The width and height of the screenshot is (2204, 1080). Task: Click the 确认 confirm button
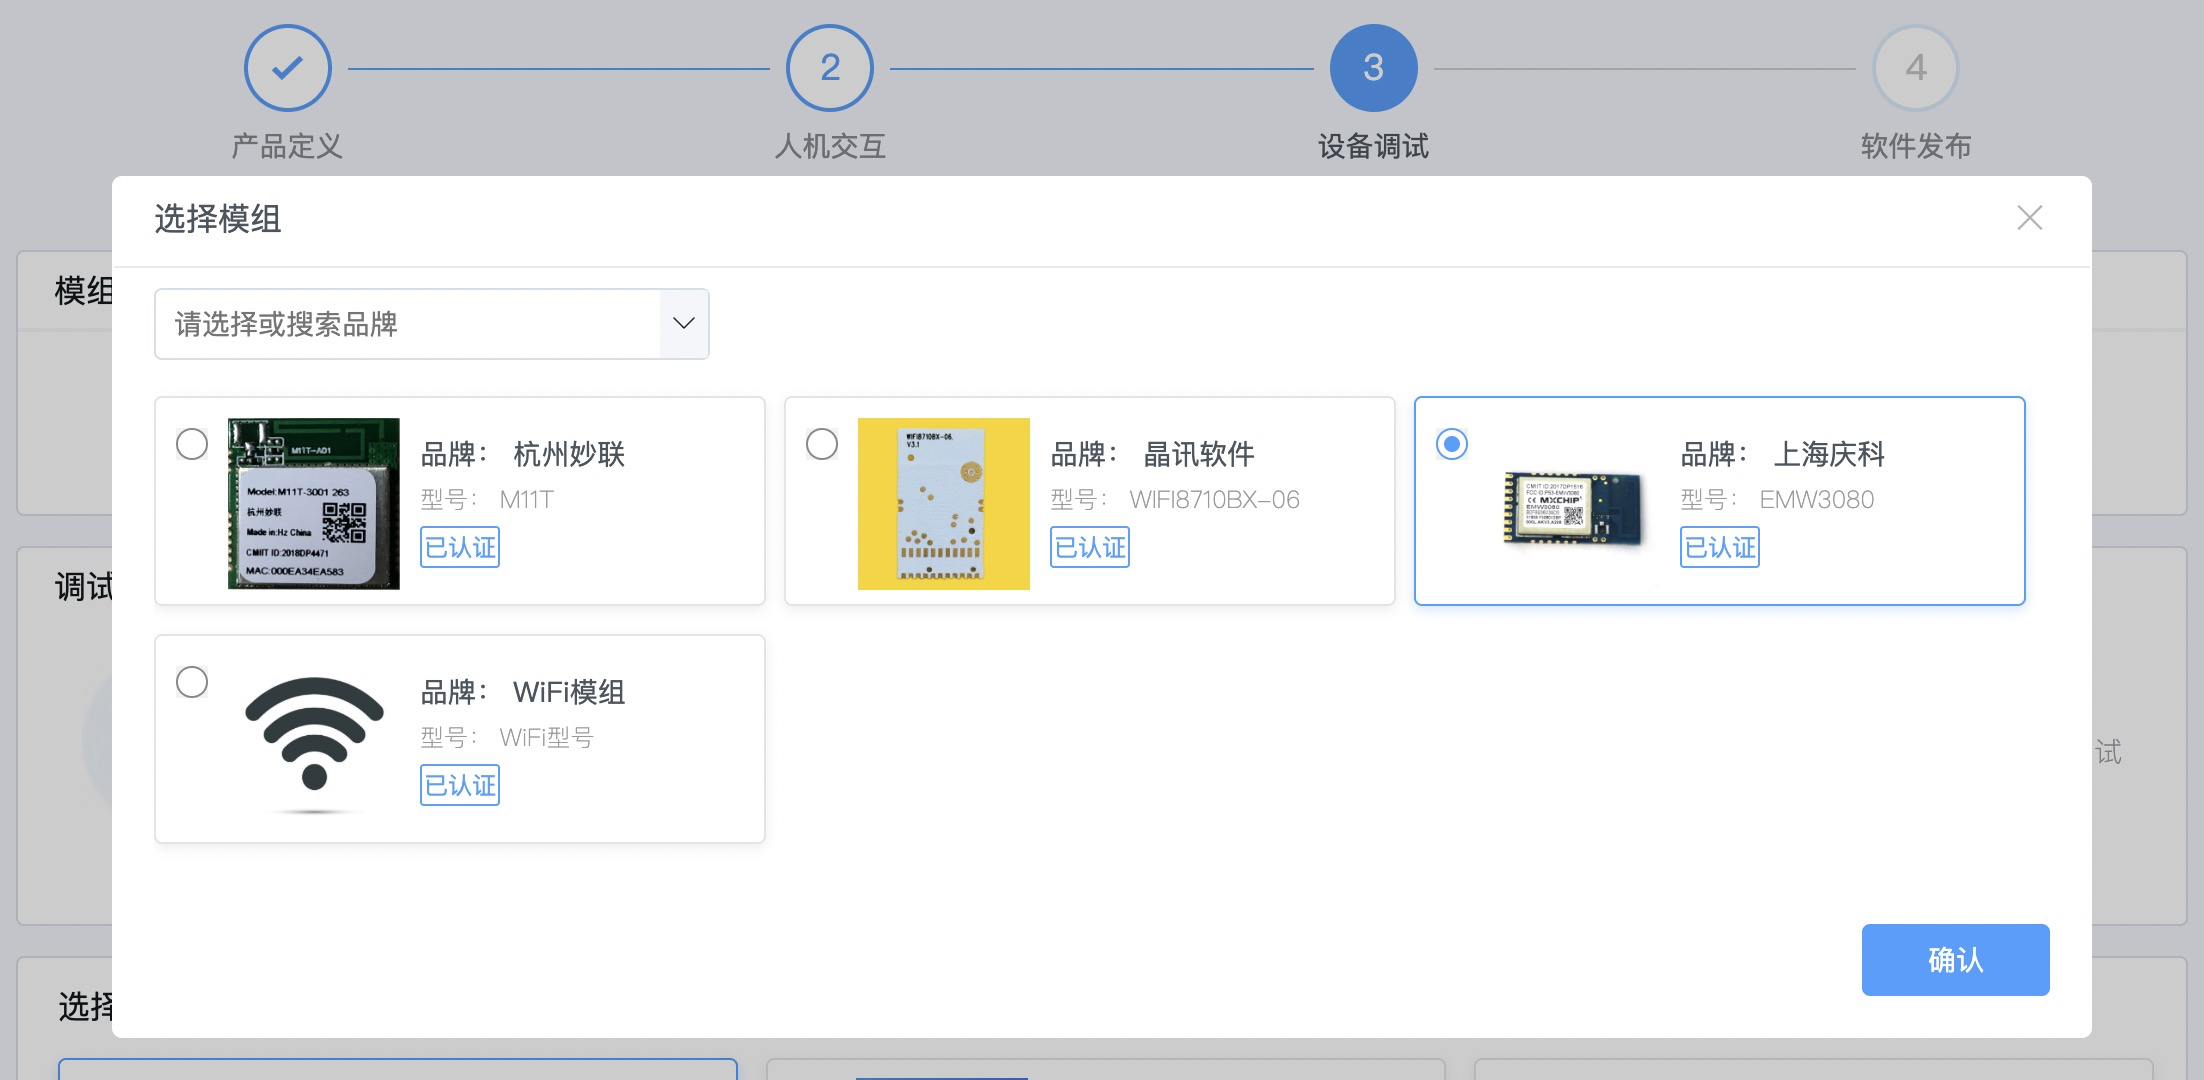[x=1955, y=960]
